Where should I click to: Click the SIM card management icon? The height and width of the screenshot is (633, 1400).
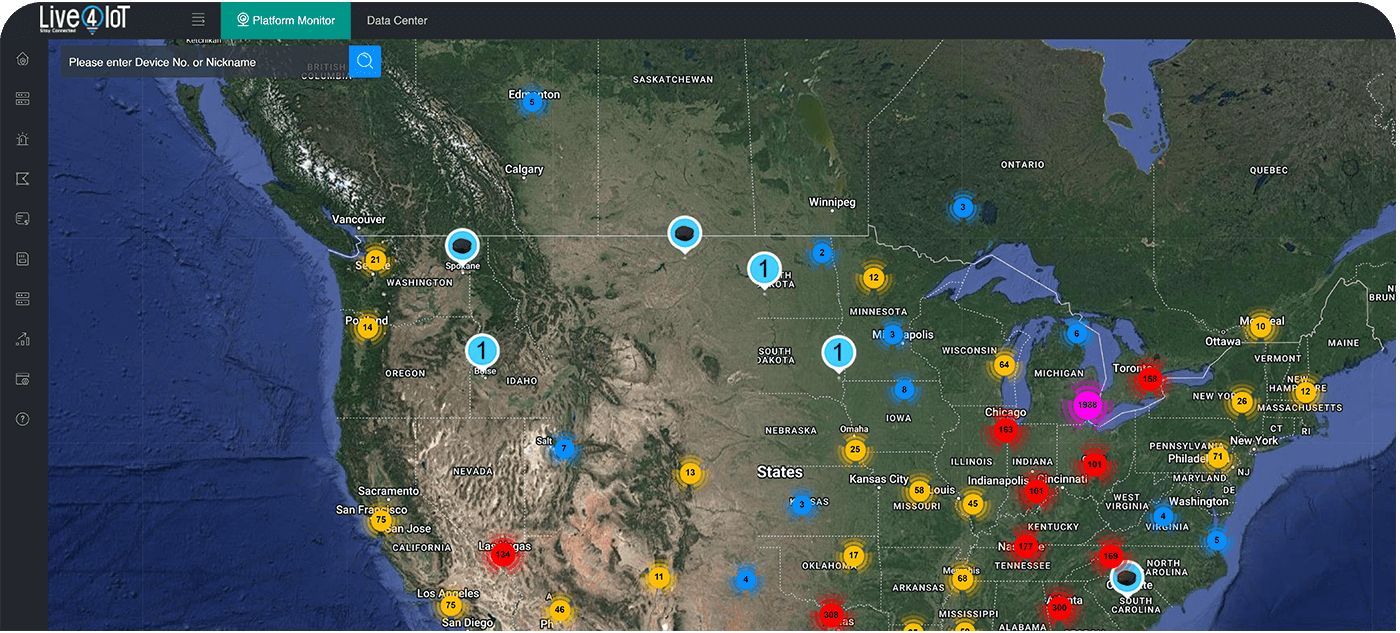point(22,258)
